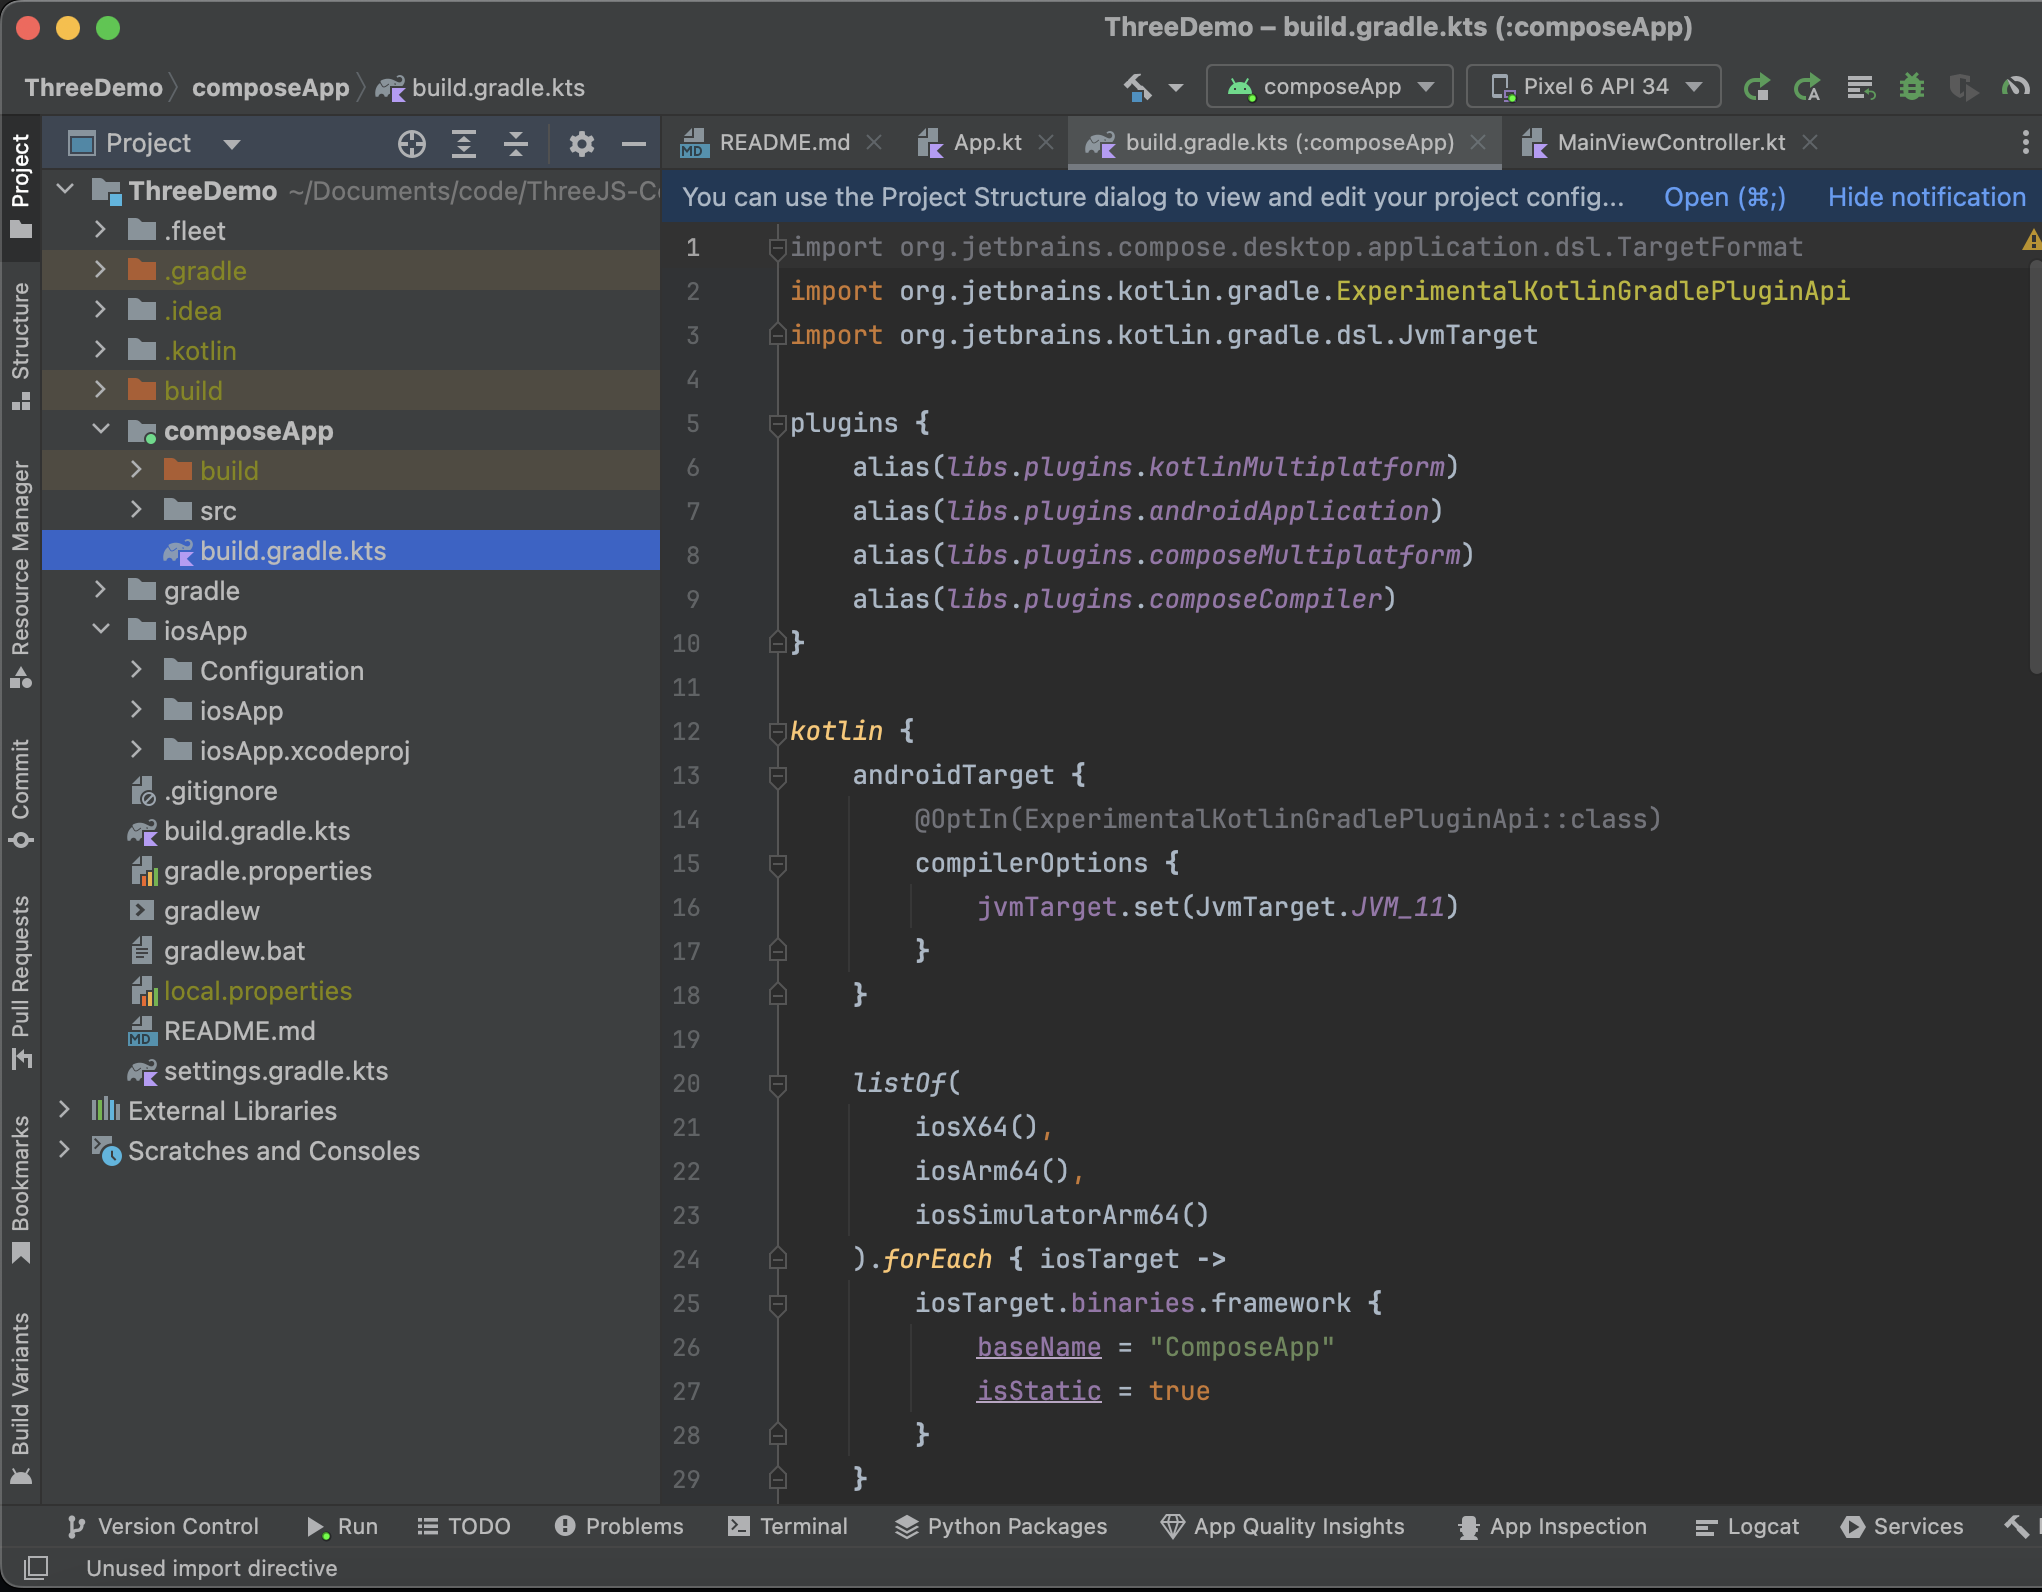Screen dimensions: 2042x1592
Task: Expand the src folder in composeApp
Action: point(137,511)
